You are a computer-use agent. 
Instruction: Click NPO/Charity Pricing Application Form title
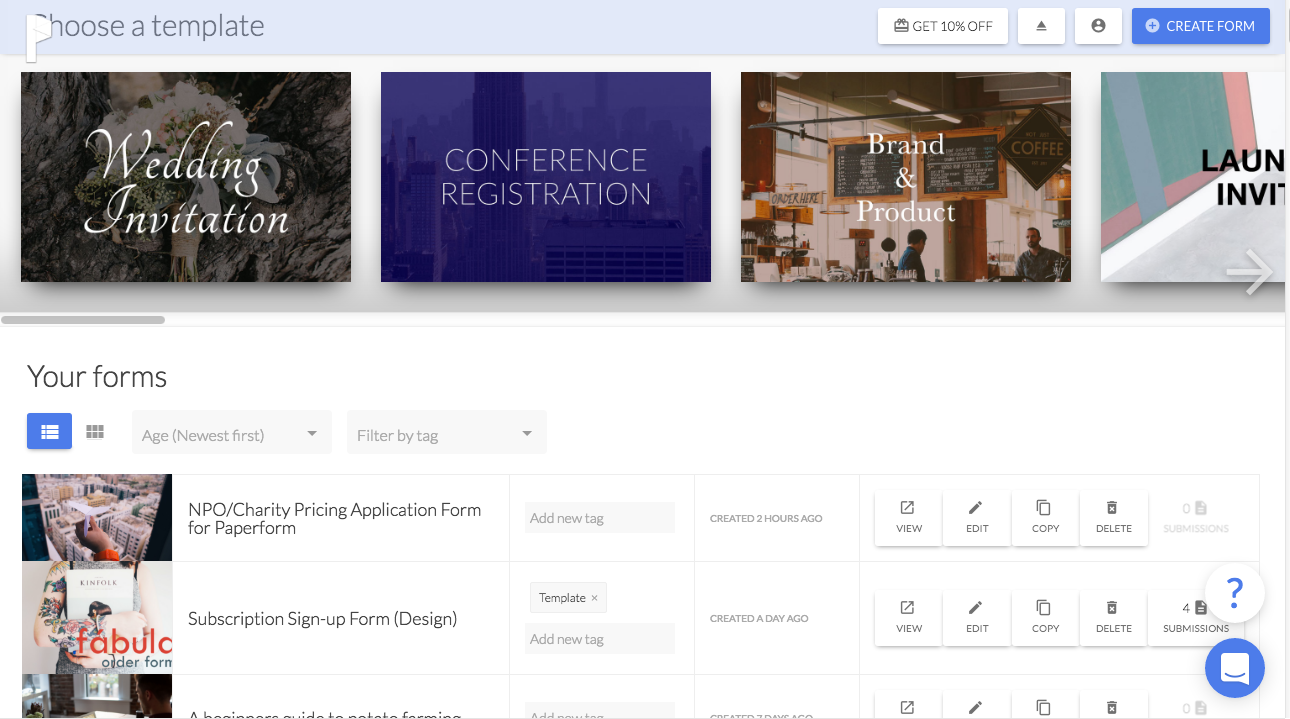(x=335, y=518)
